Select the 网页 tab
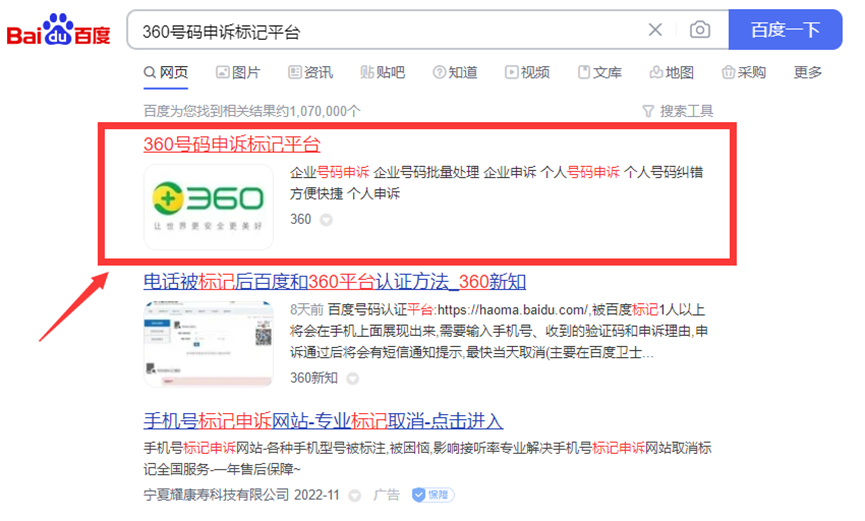This screenshot has width=865, height=521. (165, 72)
